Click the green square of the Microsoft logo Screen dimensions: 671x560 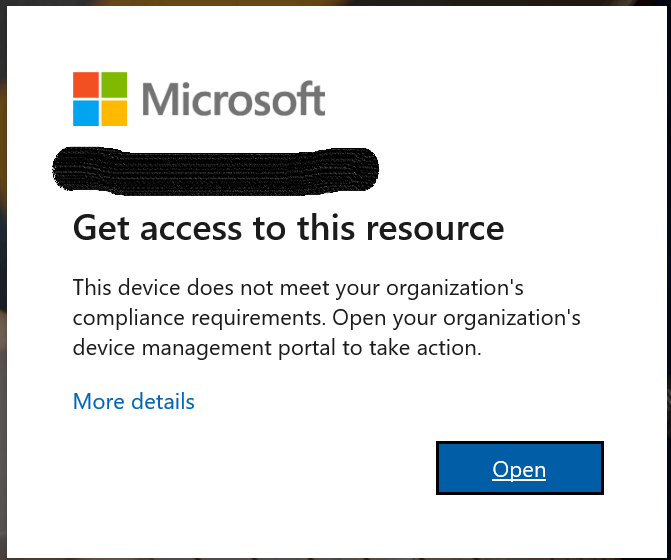point(114,85)
